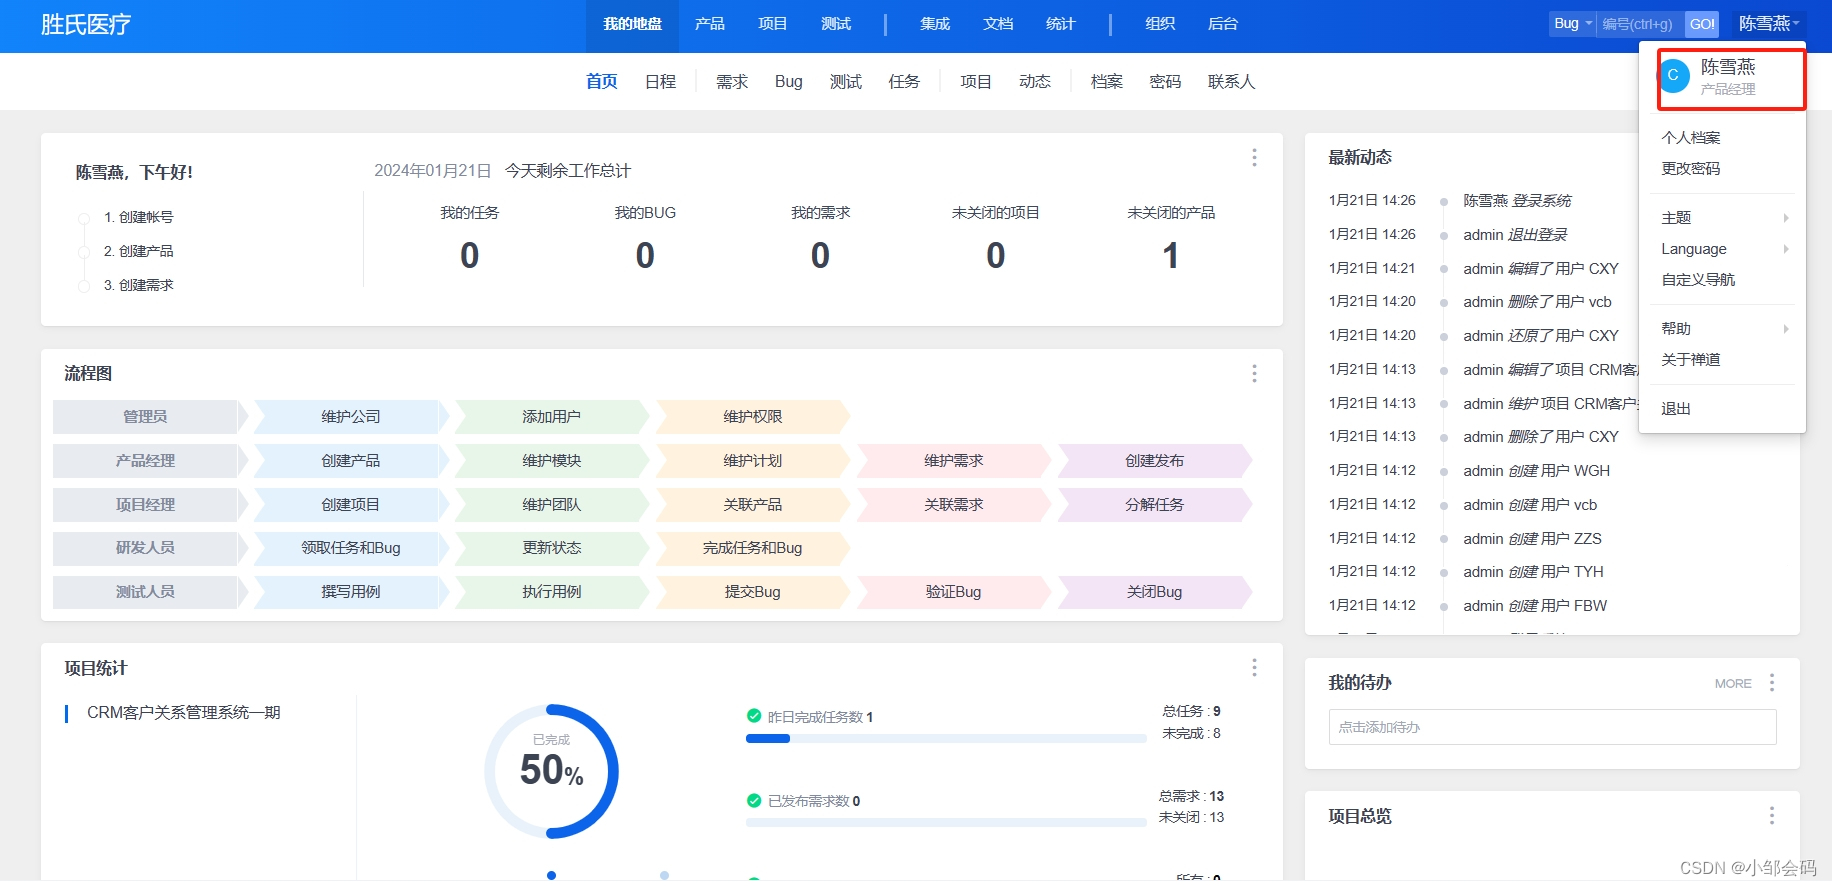Viewport: 1832px width, 886px height.
Task: Open the 集成 main navigation tab
Action: click(x=935, y=24)
